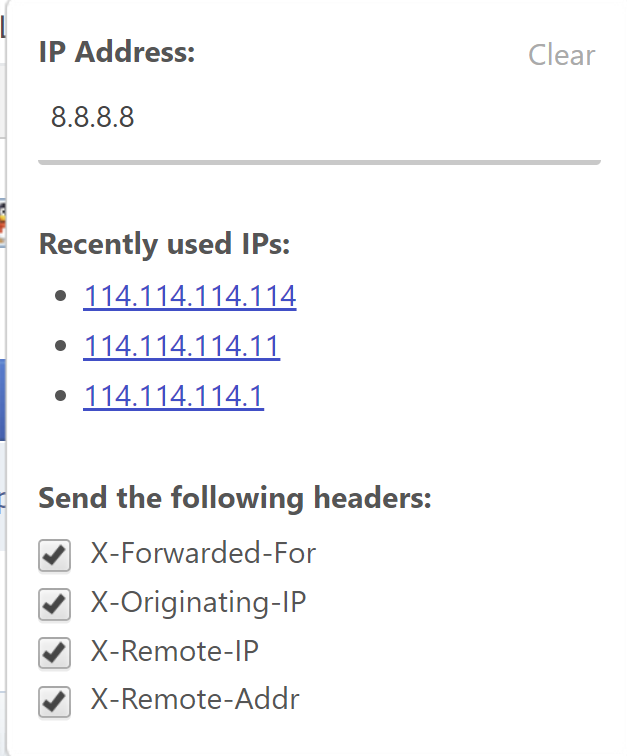Disable the X-Remote-IP header checkbox
This screenshot has width=627, height=756.
(54, 653)
